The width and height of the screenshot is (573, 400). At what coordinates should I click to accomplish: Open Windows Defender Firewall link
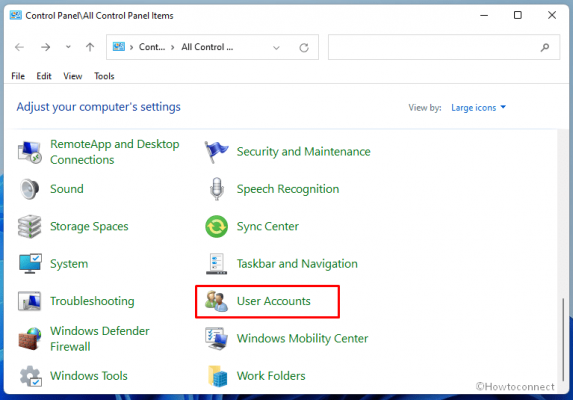coord(100,339)
